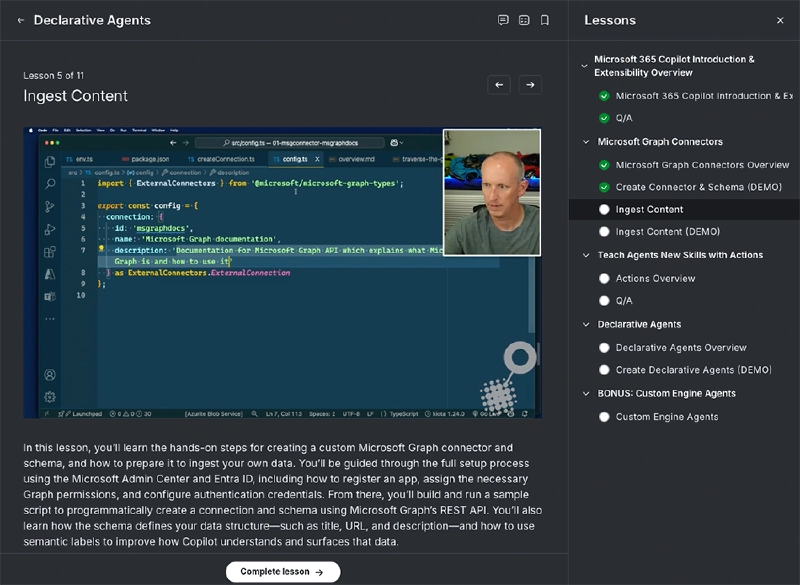Image resolution: width=800 pixels, height=585 pixels.
Task: Click the Complete lesson button
Action: 282,571
